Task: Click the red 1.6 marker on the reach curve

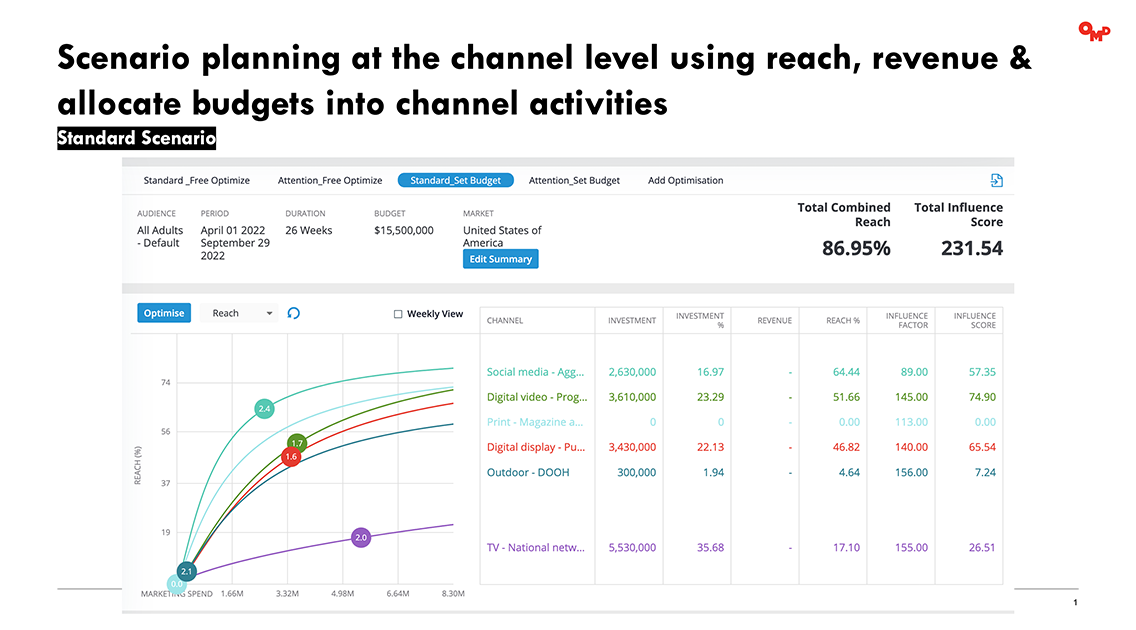Action: (x=291, y=455)
